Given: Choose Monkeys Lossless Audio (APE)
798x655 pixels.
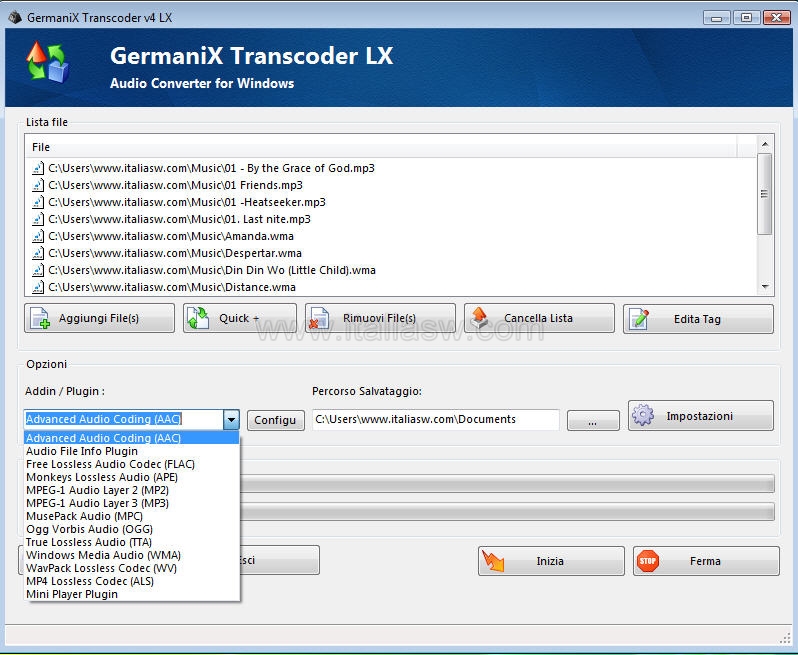Looking at the screenshot, I should [x=131, y=477].
